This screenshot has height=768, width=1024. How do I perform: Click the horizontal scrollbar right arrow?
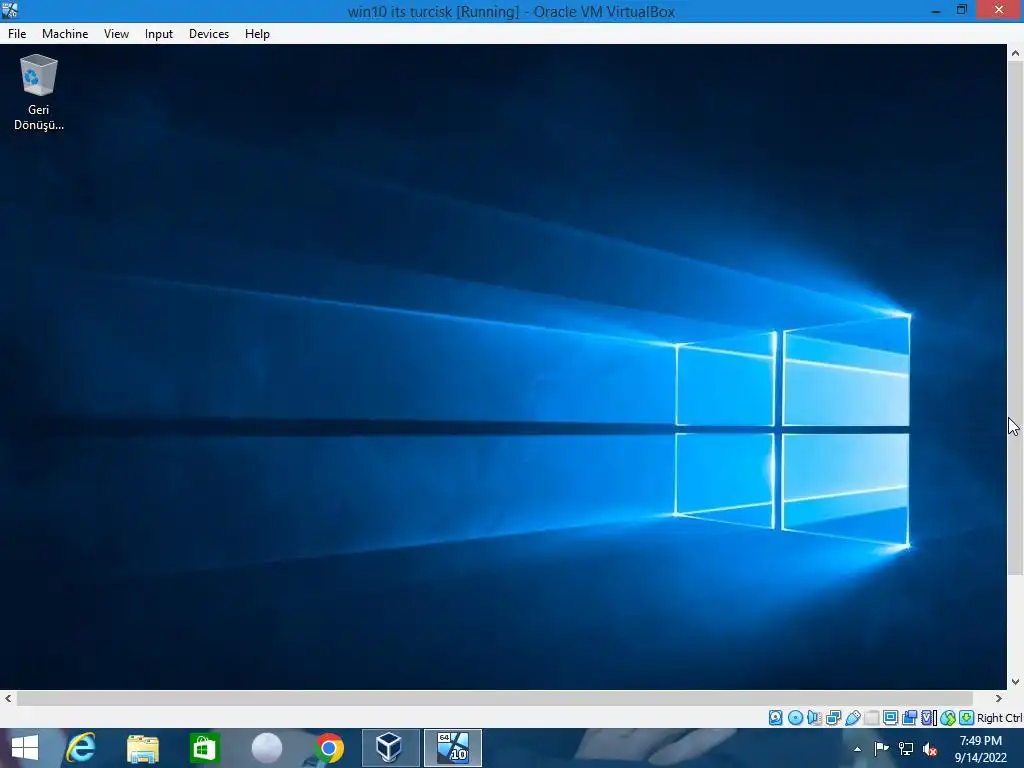pyautogui.click(x=999, y=698)
